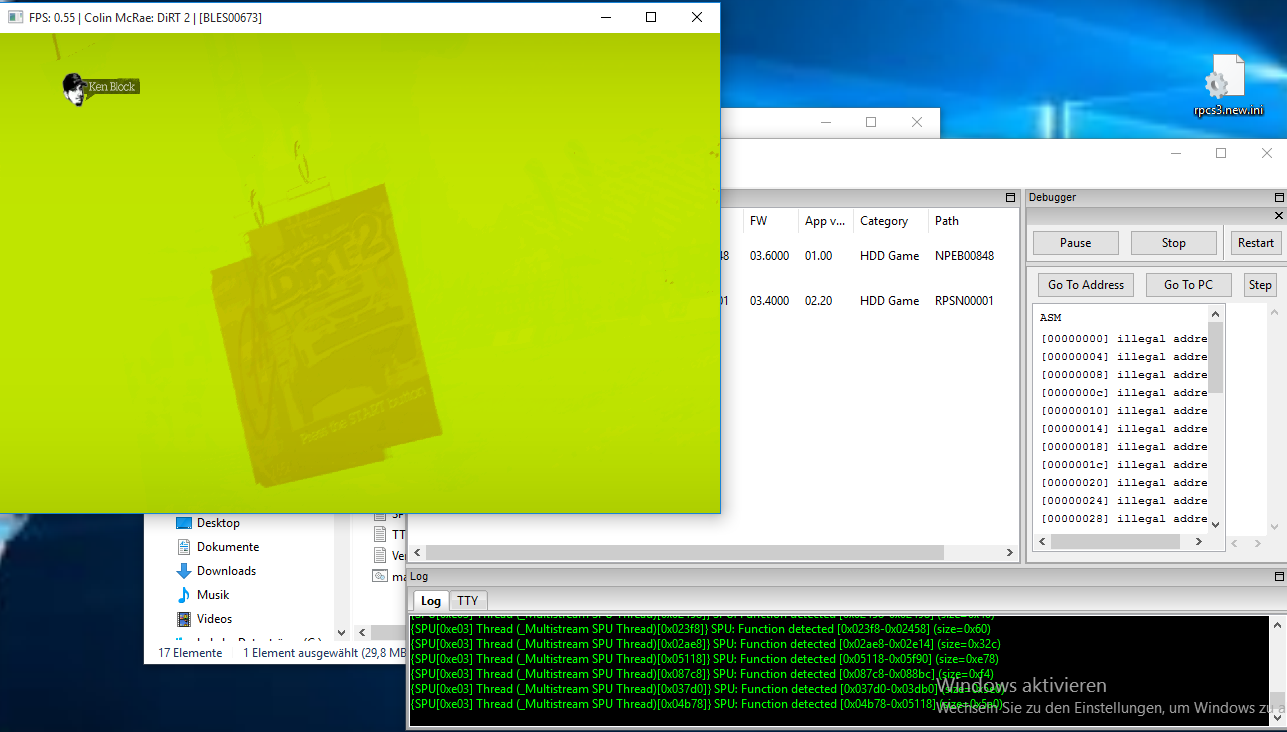Open Musik in the Explorer sidebar
This screenshot has width=1287, height=732.
(x=213, y=595)
